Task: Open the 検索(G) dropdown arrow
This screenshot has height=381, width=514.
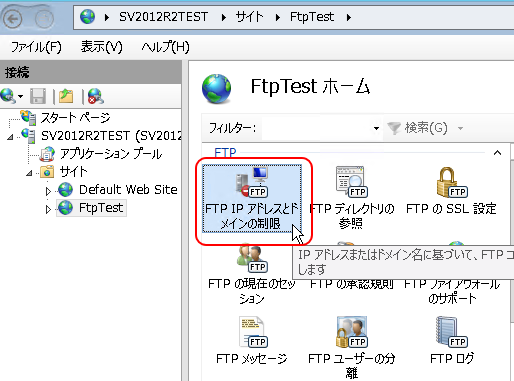Action: click(460, 128)
